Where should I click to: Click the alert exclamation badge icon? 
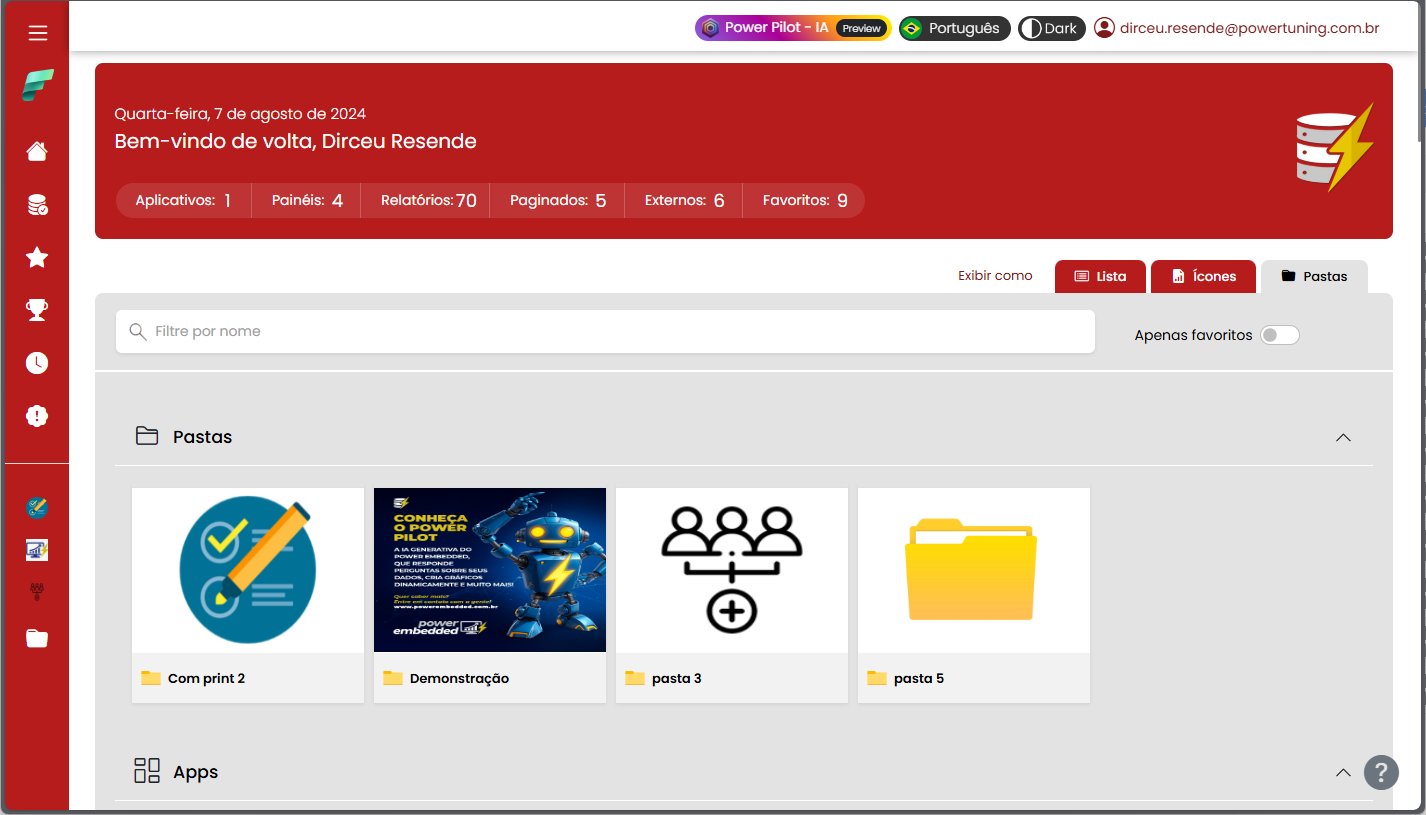pos(37,416)
